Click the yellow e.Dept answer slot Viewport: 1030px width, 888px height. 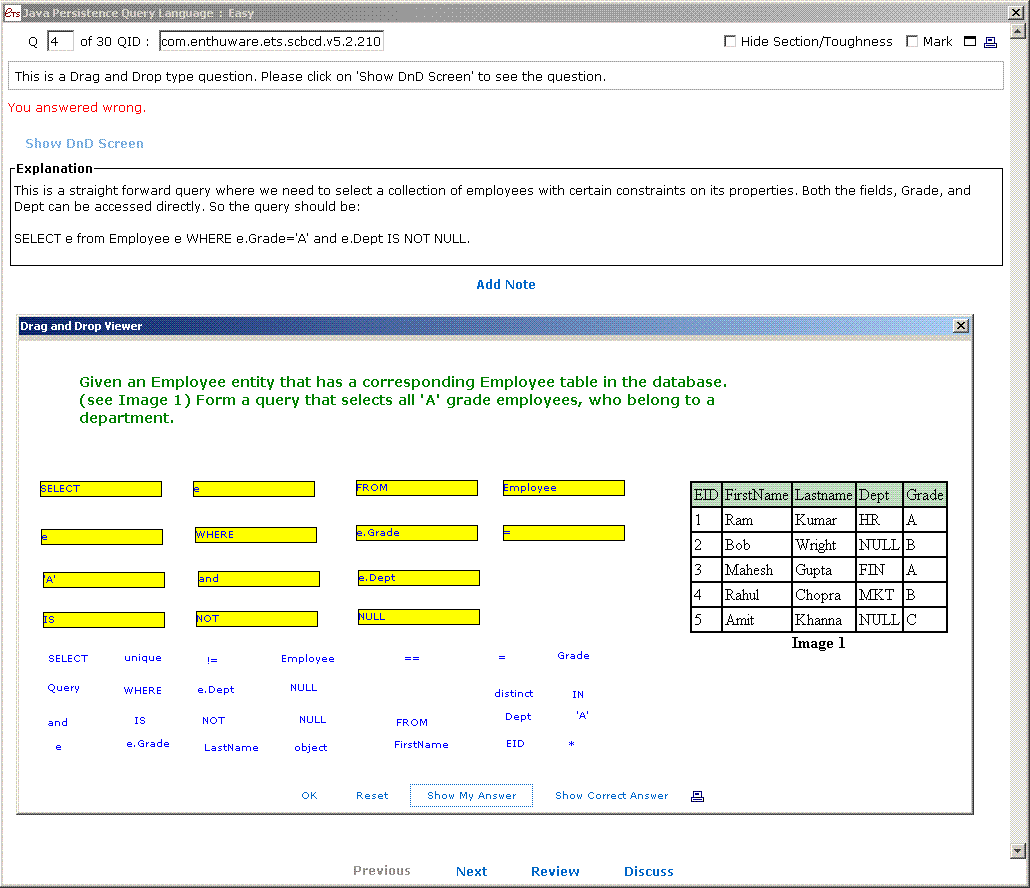418,578
